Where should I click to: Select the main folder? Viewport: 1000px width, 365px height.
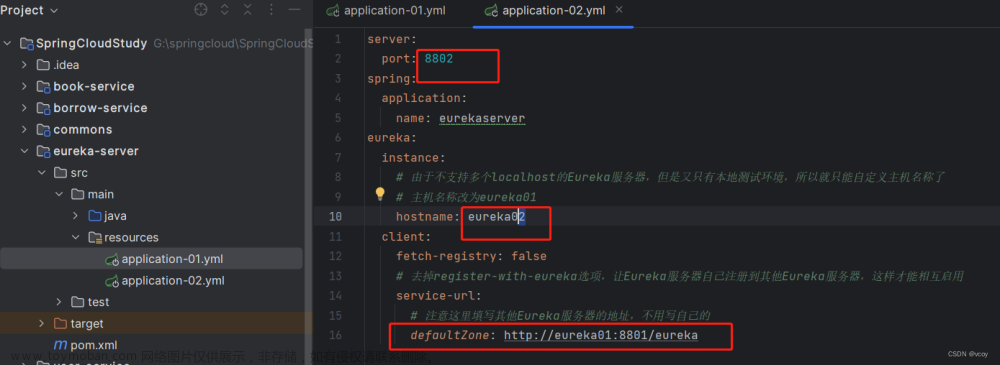[x=101, y=194]
